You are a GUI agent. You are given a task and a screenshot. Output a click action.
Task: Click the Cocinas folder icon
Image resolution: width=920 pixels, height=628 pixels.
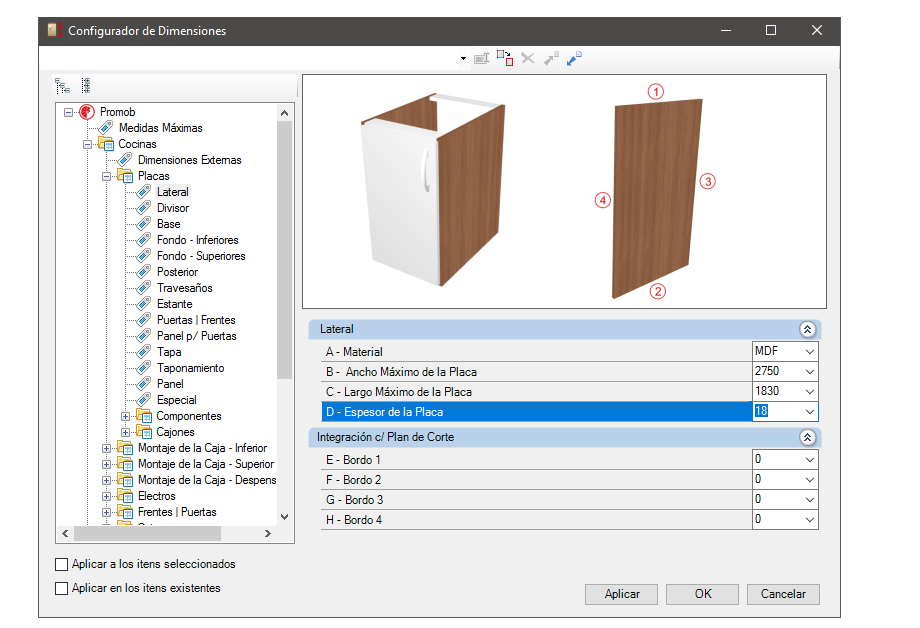[x=106, y=144]
